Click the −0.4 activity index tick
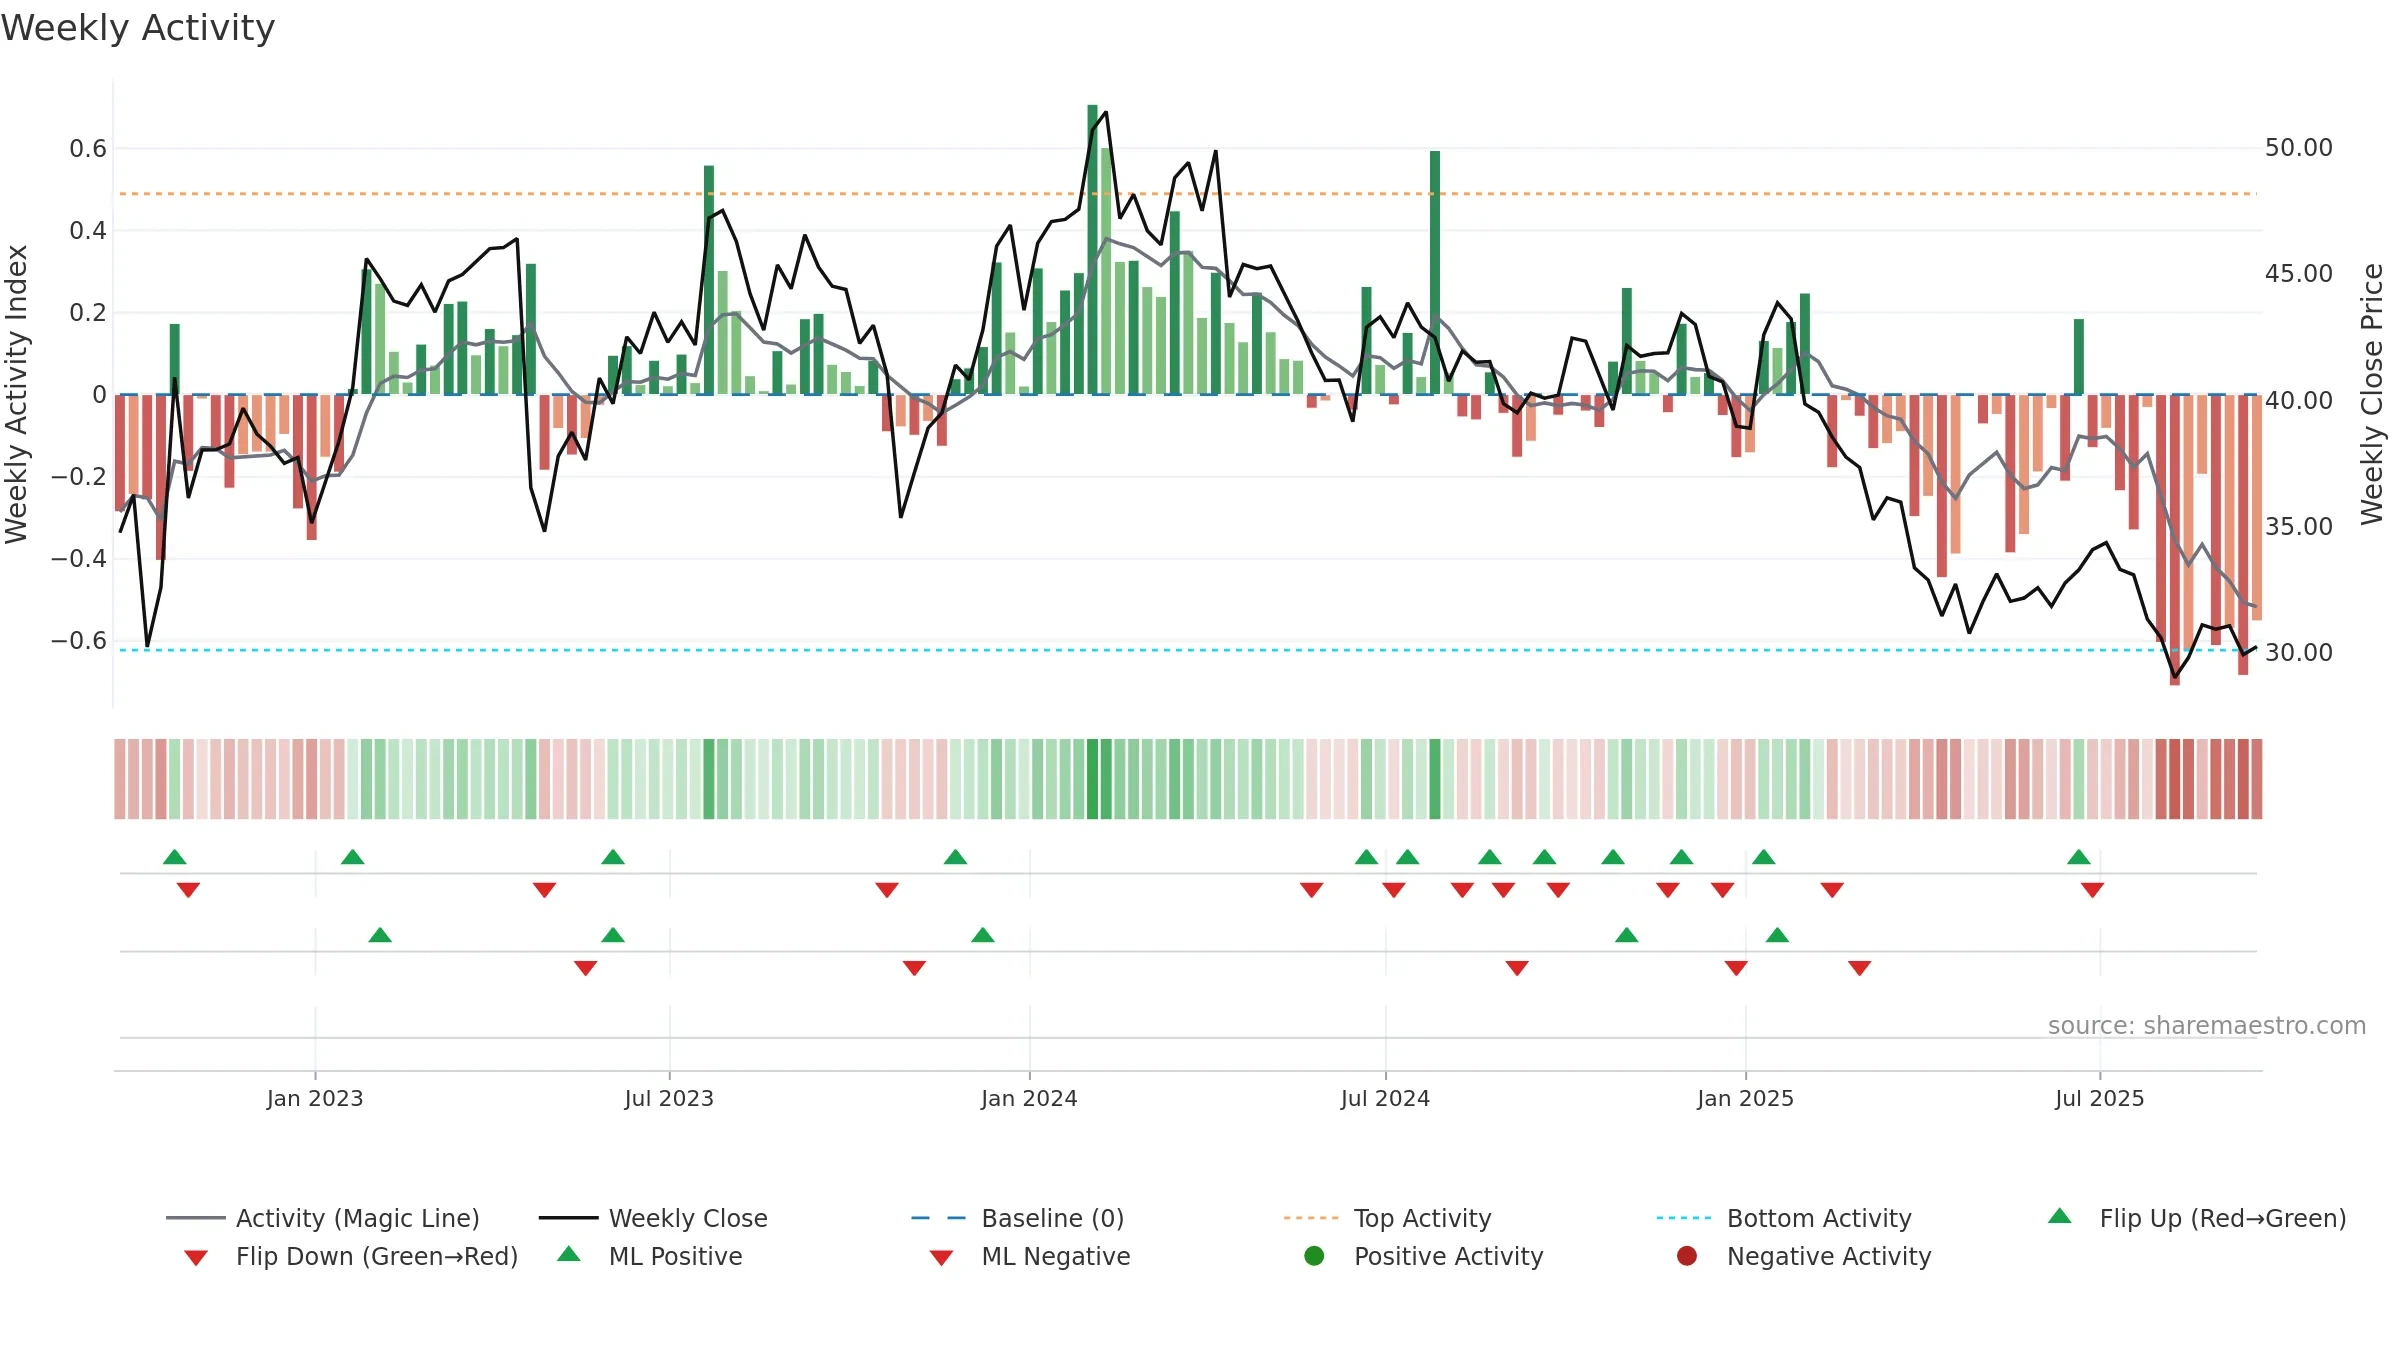The height and width of the screenshot is (1350, 2400). click(x=79, y=558)
